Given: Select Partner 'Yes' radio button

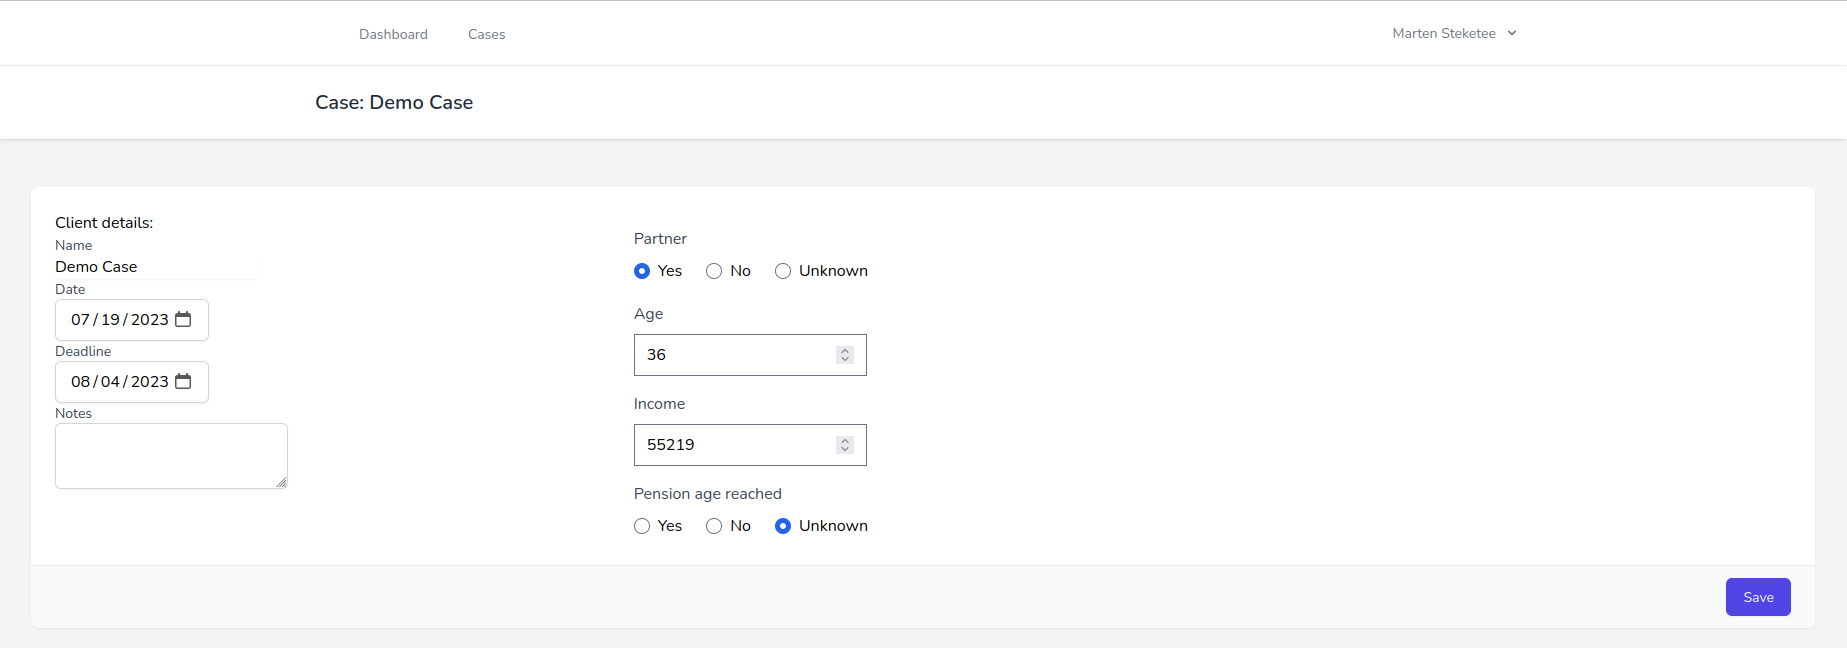Looking at the screenshot, I should [x=642, y=271].
